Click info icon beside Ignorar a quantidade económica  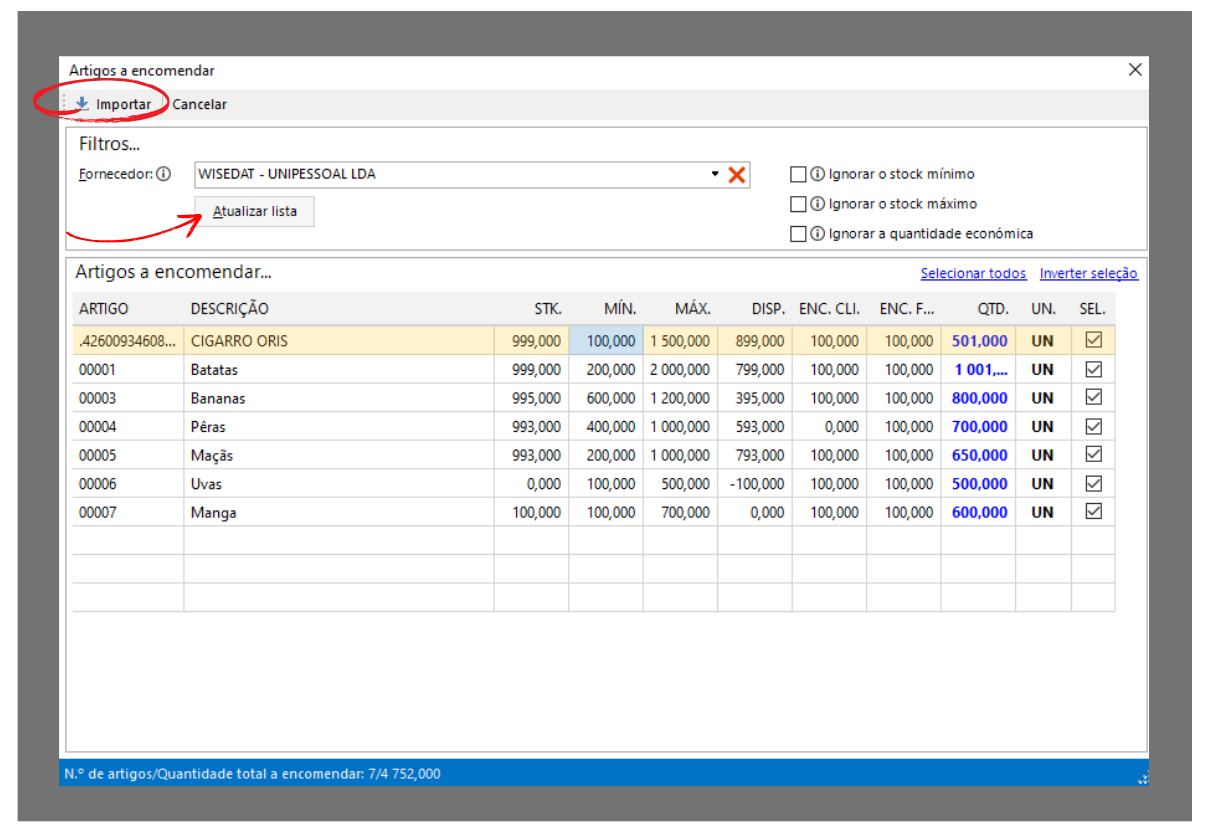[x=817, y=234]
